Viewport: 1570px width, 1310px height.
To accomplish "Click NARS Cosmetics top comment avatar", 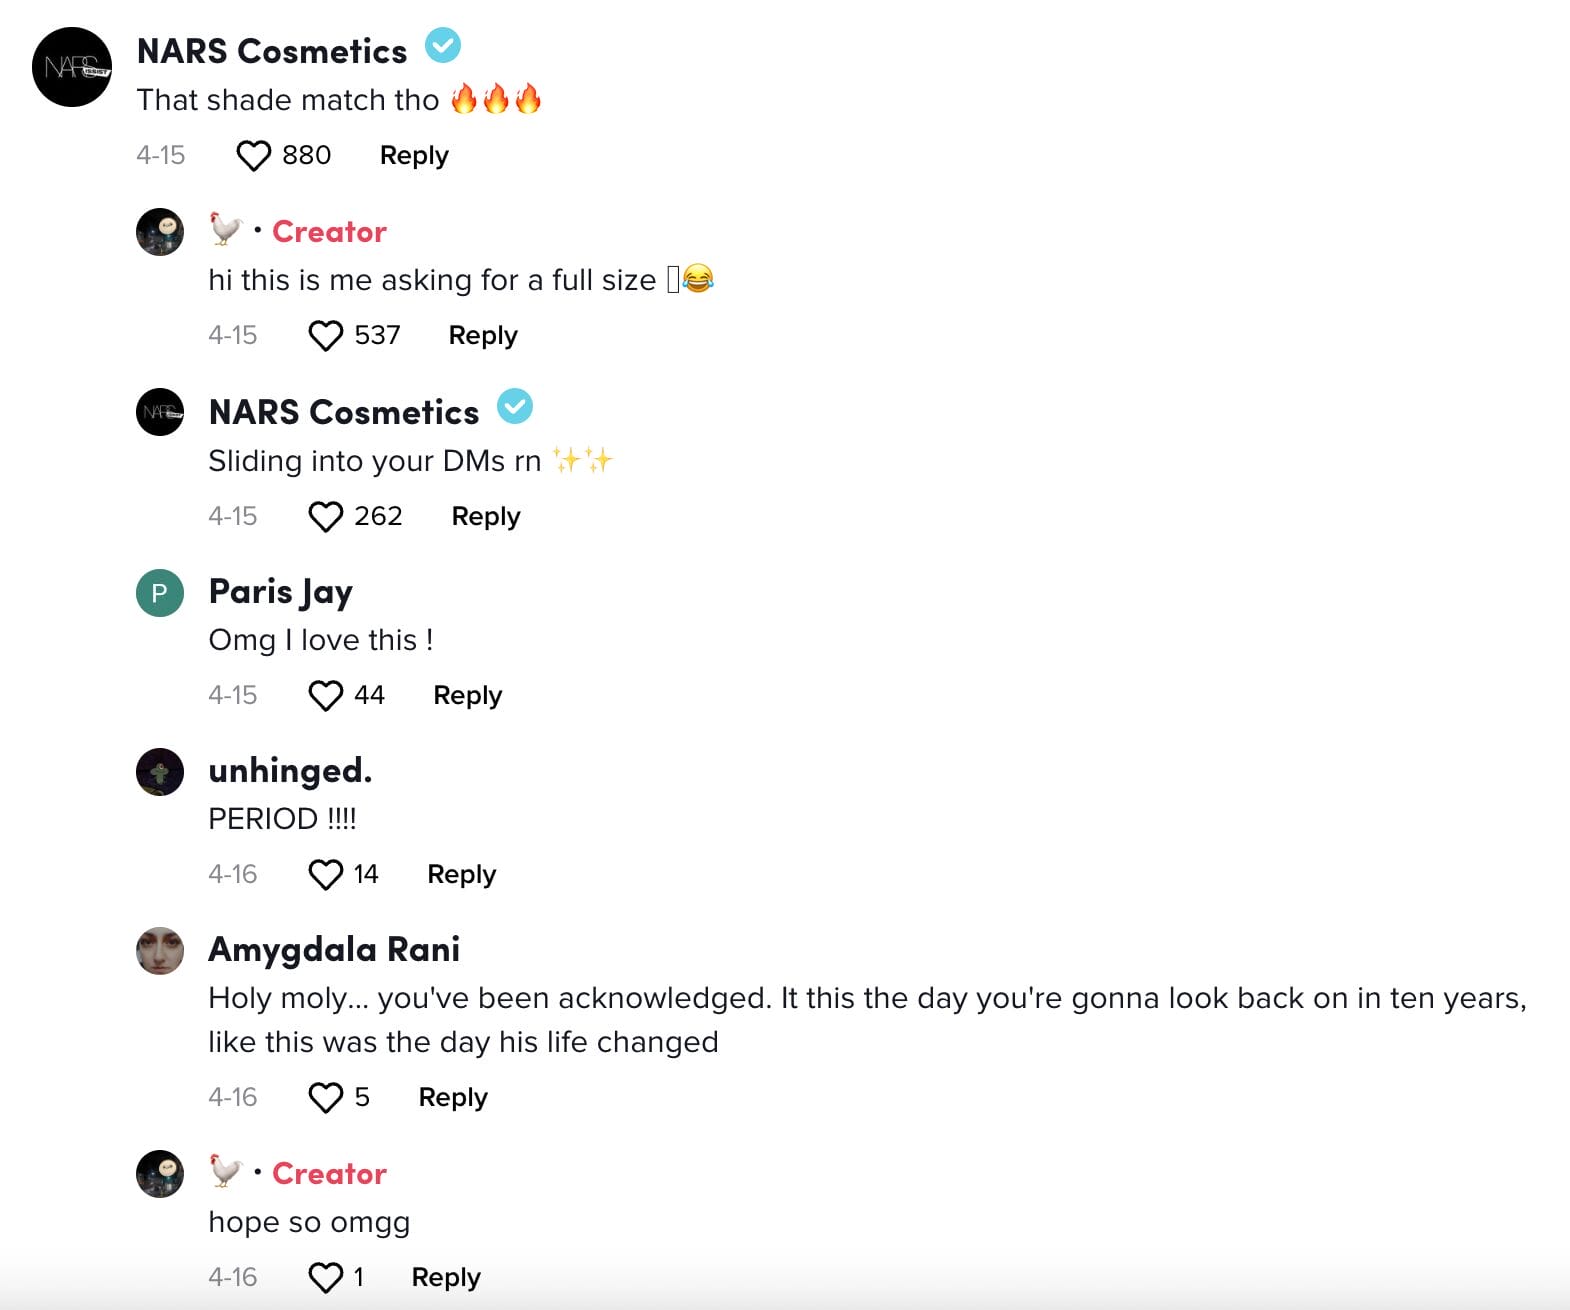I will click(x=72, y=67).
